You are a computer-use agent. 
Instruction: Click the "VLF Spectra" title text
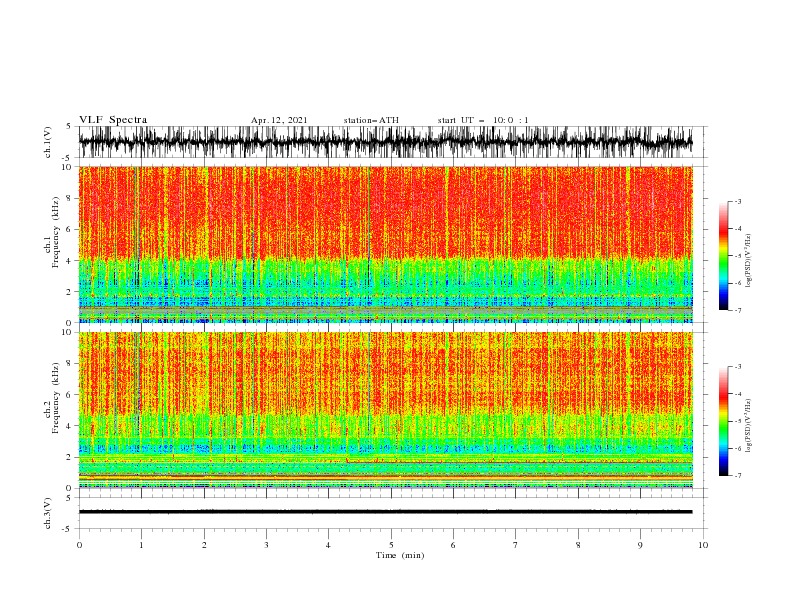click(x=113, y=120)
